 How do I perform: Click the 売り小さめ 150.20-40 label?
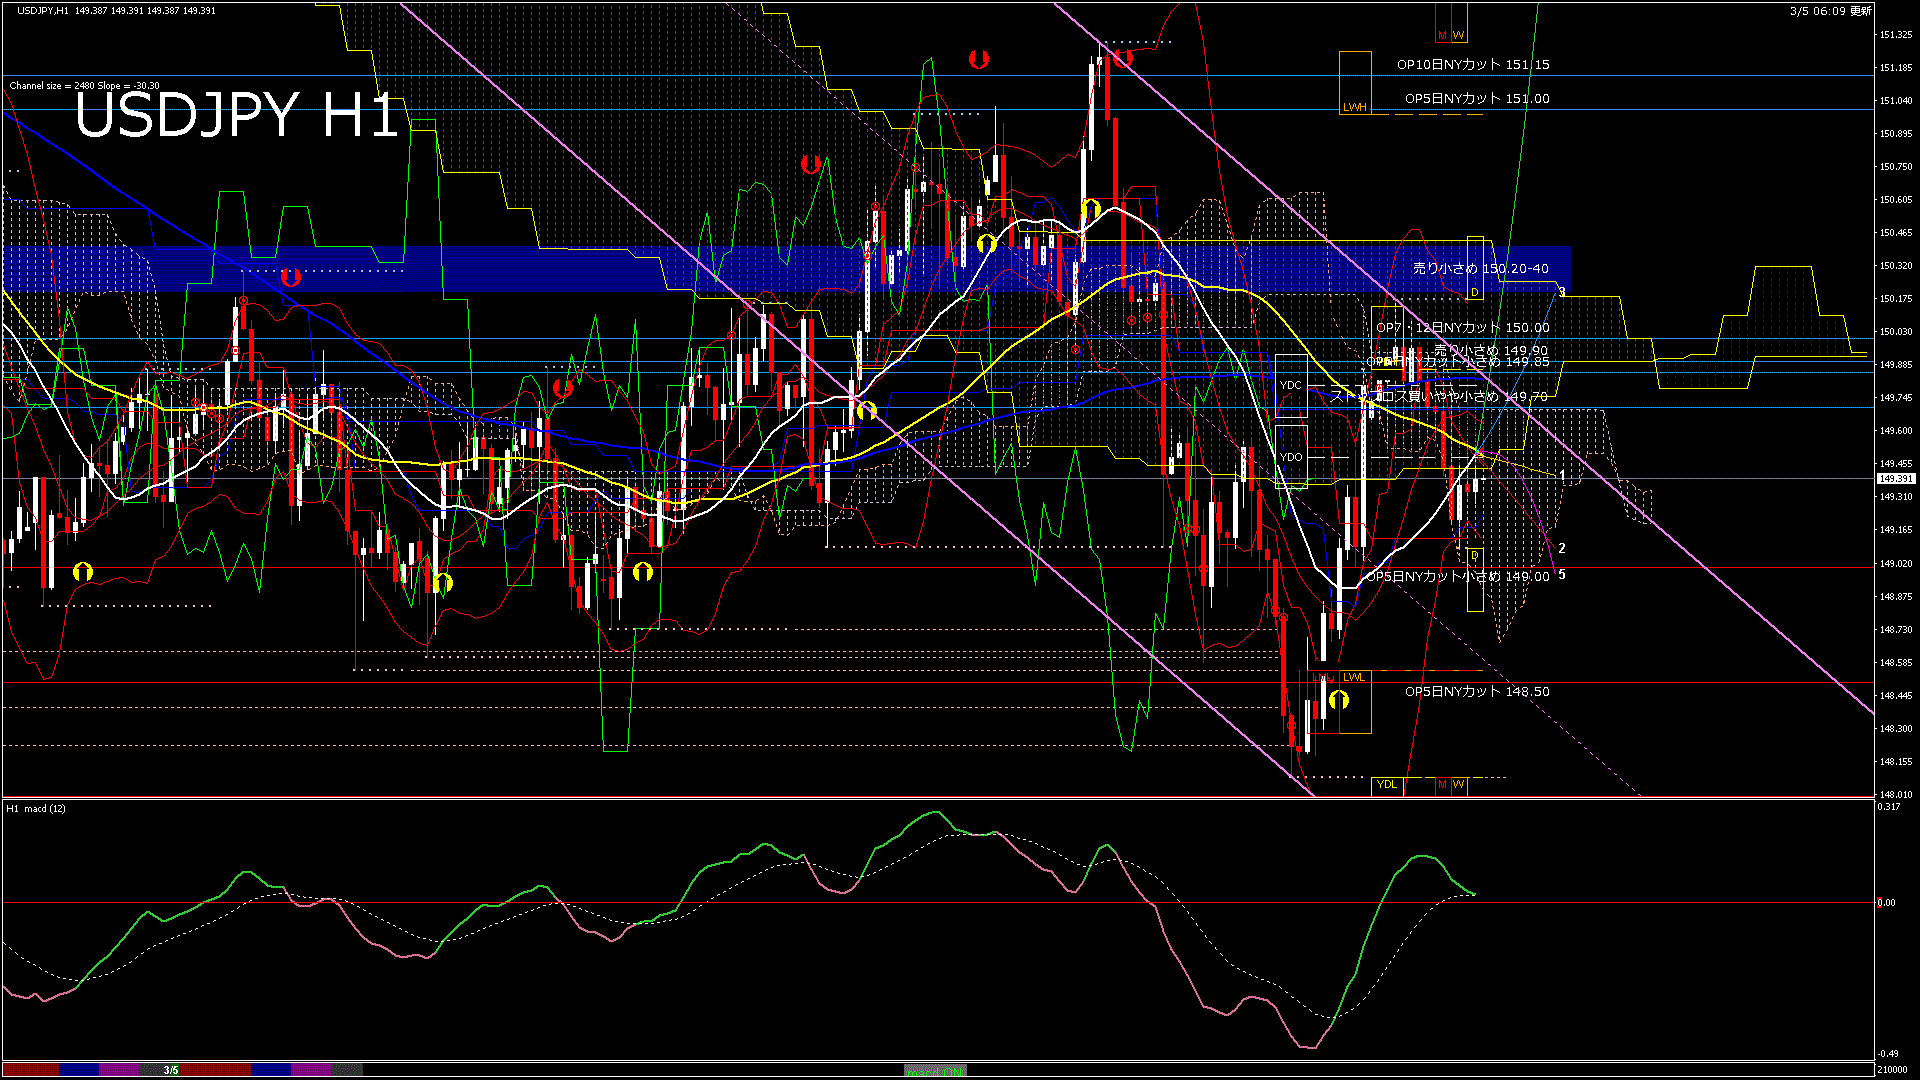1481,269
